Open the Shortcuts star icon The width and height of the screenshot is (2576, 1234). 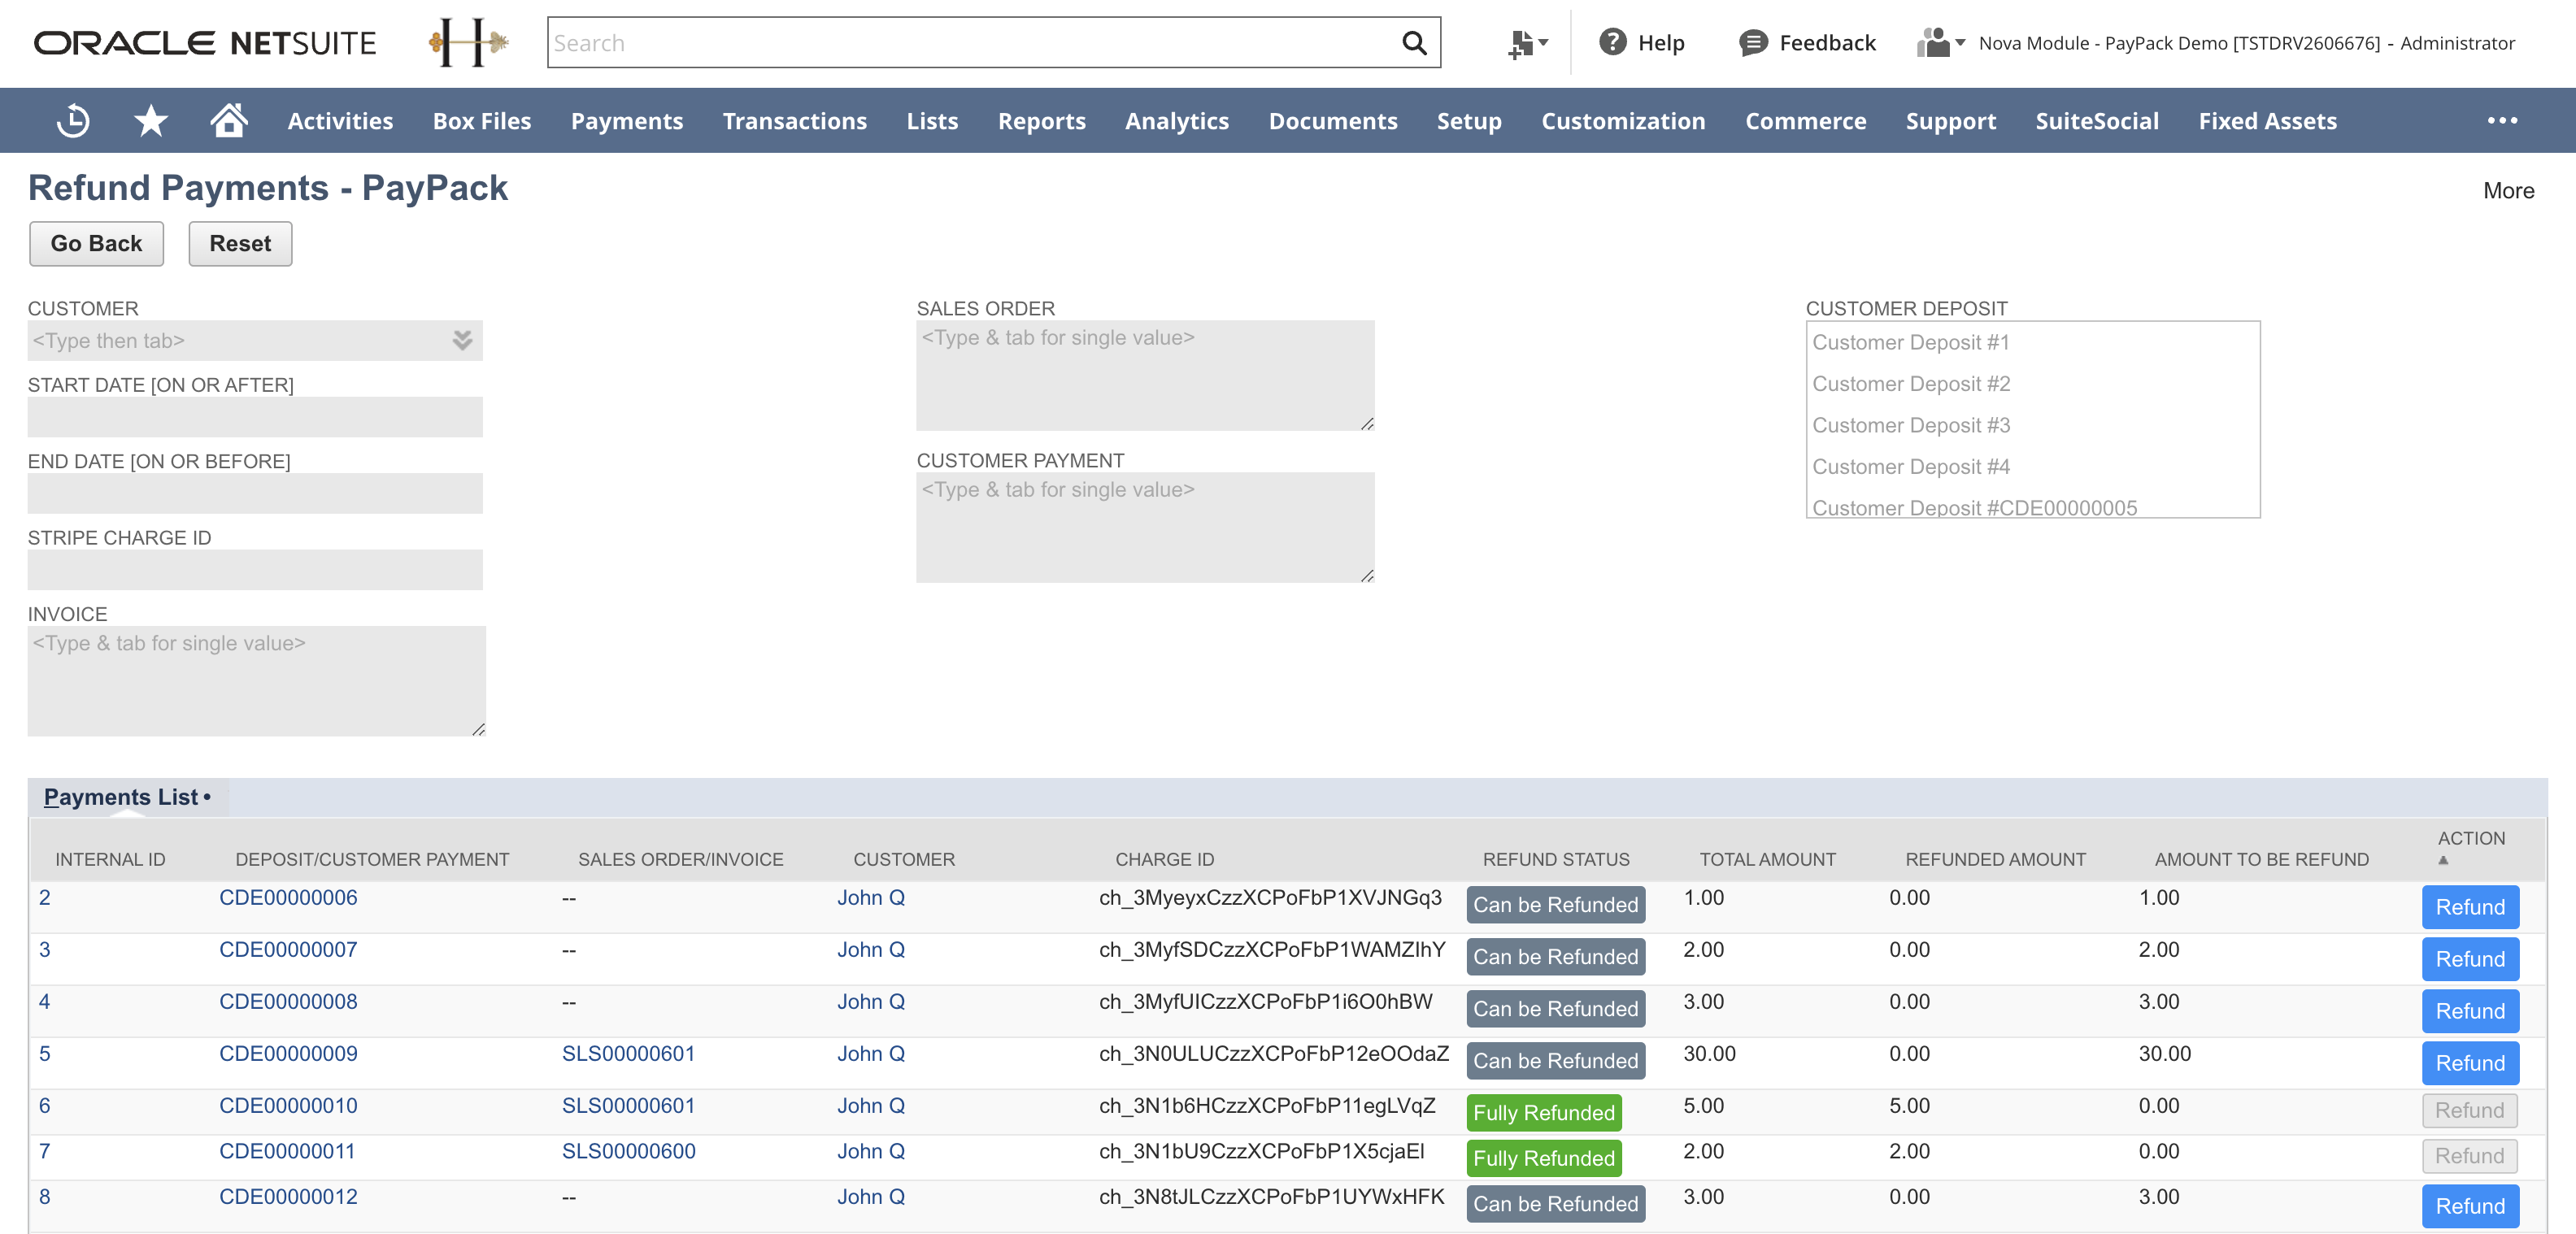(x=151, y=121)
